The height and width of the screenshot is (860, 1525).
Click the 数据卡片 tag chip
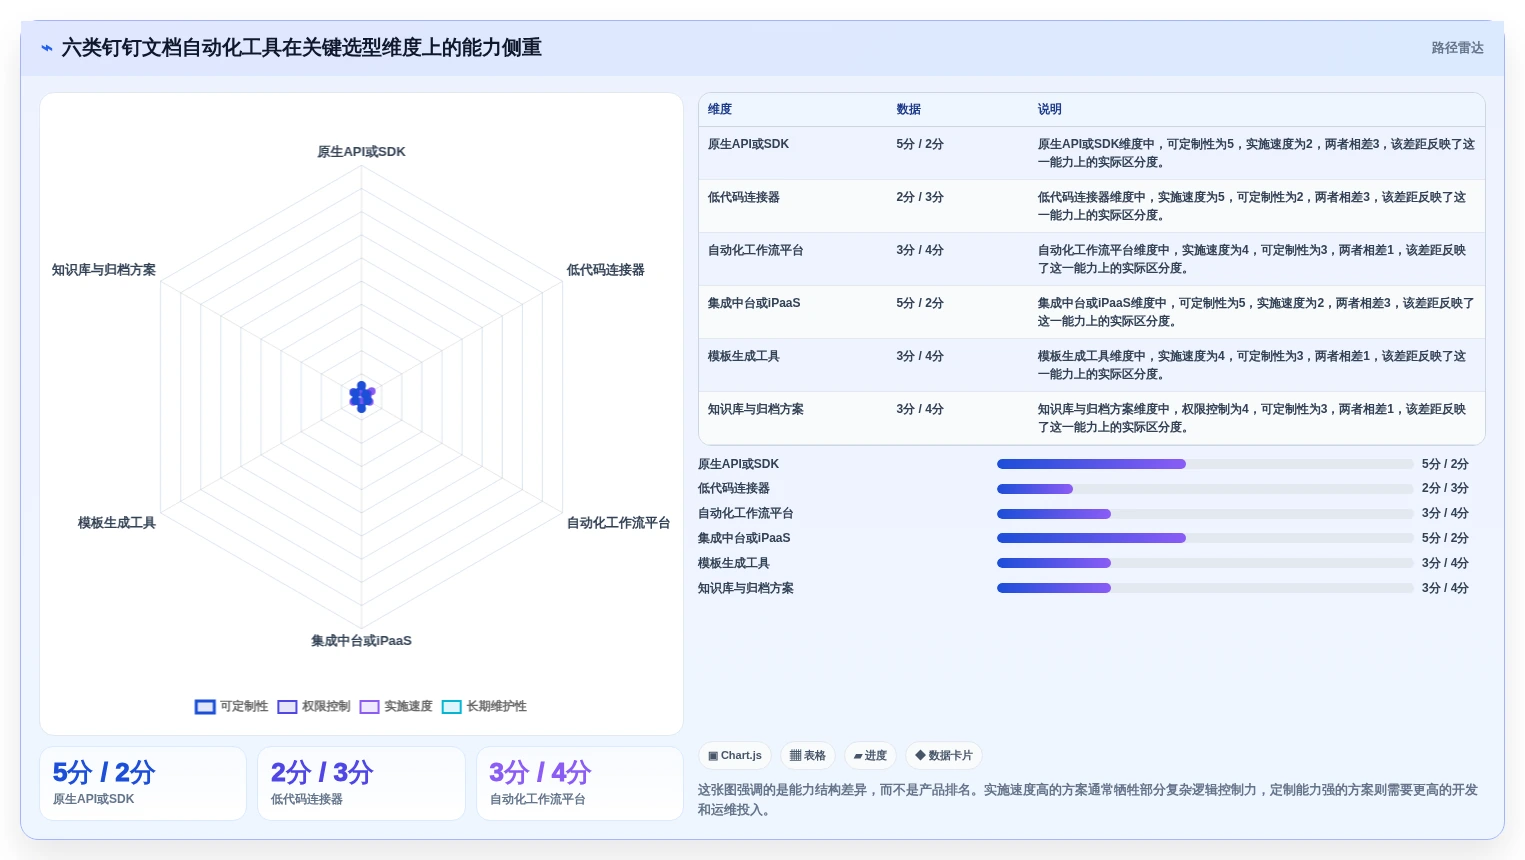click(x=944, y=756)
